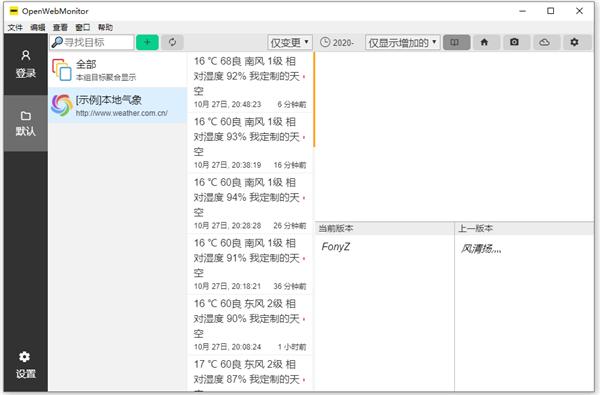
Task: Click the 26 分钟前 relative time
Action: [290, 226]
